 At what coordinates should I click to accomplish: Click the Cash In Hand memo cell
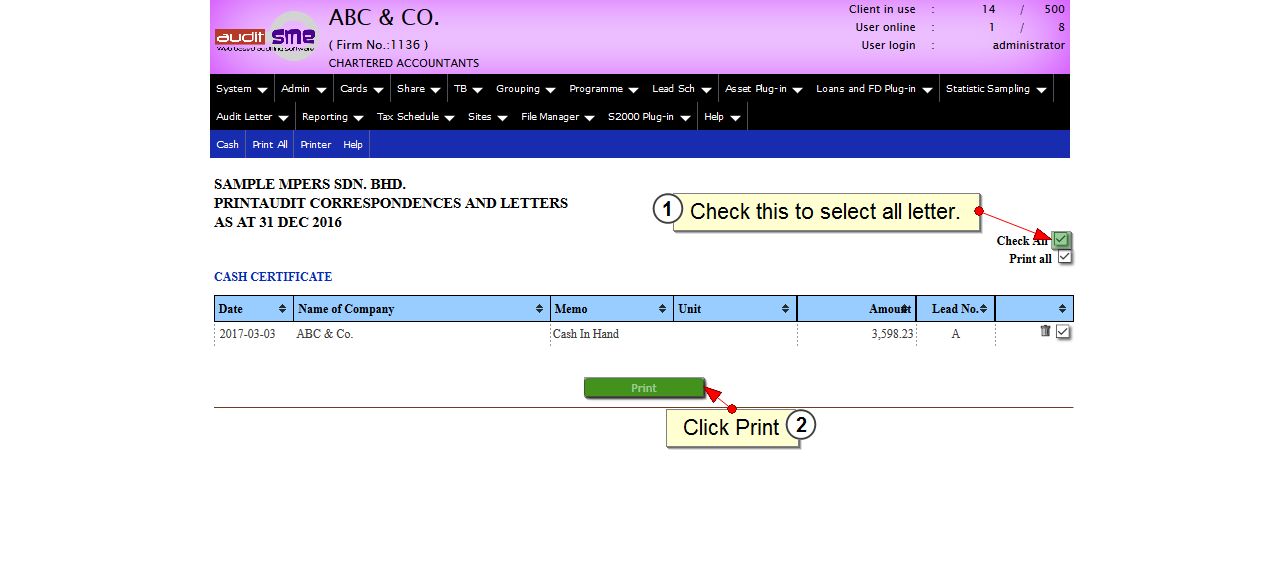tap(586, 334)
